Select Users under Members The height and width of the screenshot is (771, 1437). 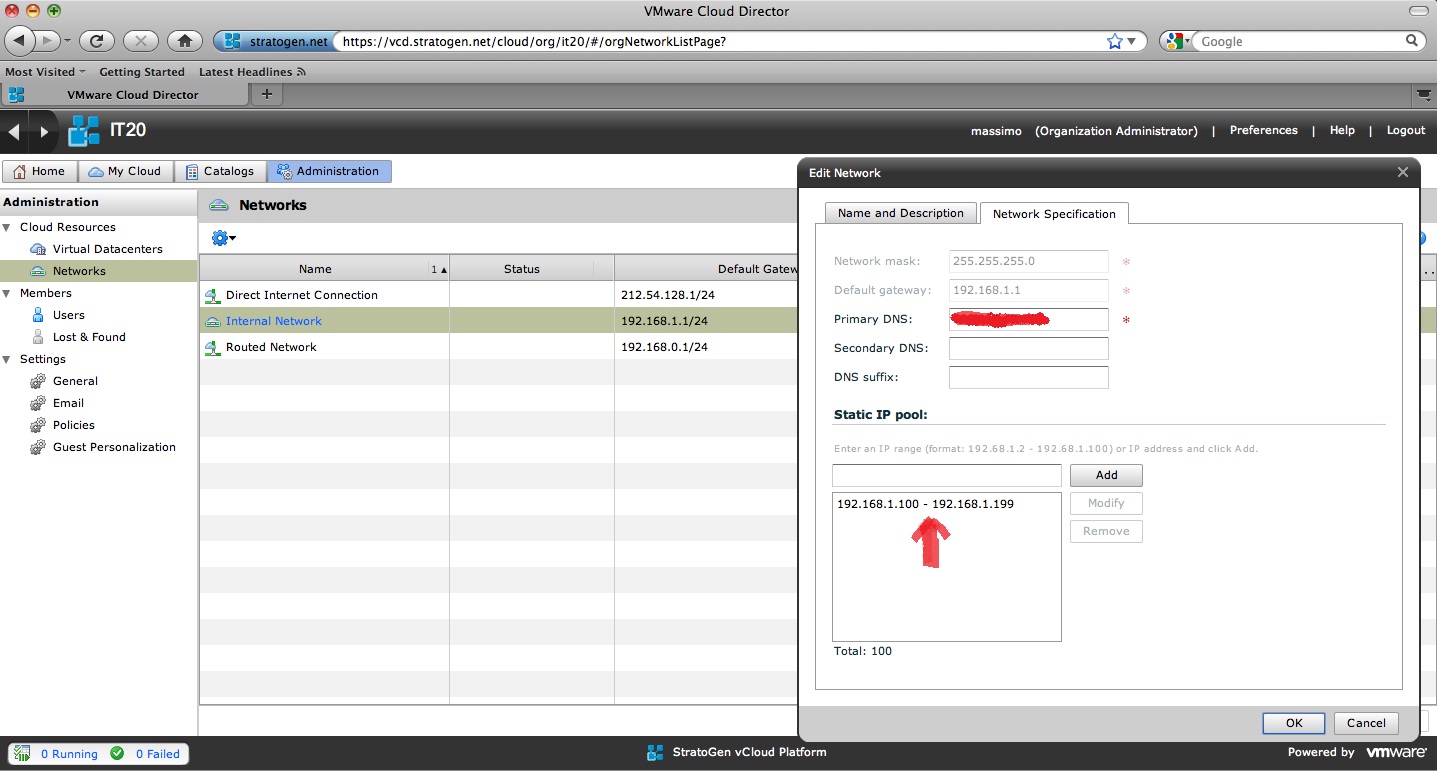pyautogui.click(x=68, y=315)
